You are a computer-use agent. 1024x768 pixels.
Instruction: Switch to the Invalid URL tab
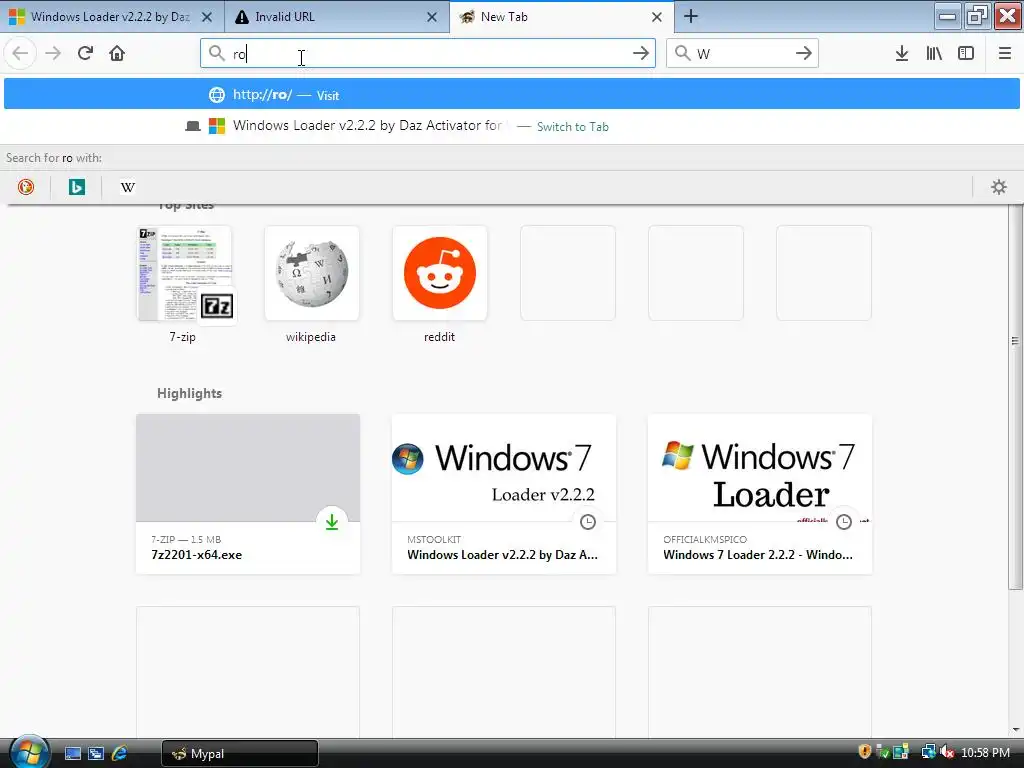pos(337,17)
